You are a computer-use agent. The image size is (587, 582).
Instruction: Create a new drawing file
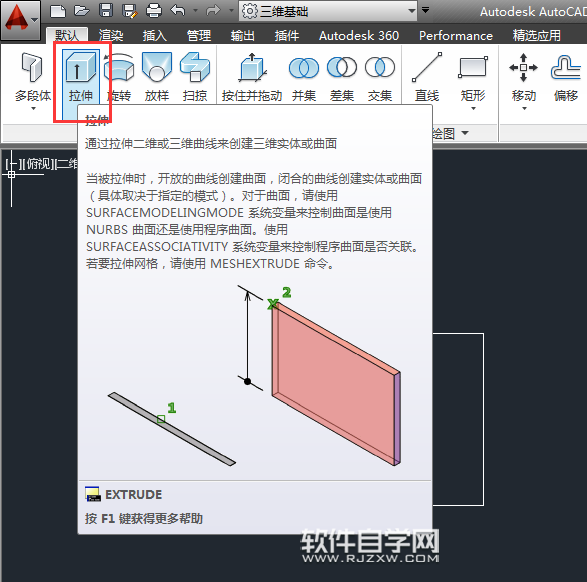58,11
